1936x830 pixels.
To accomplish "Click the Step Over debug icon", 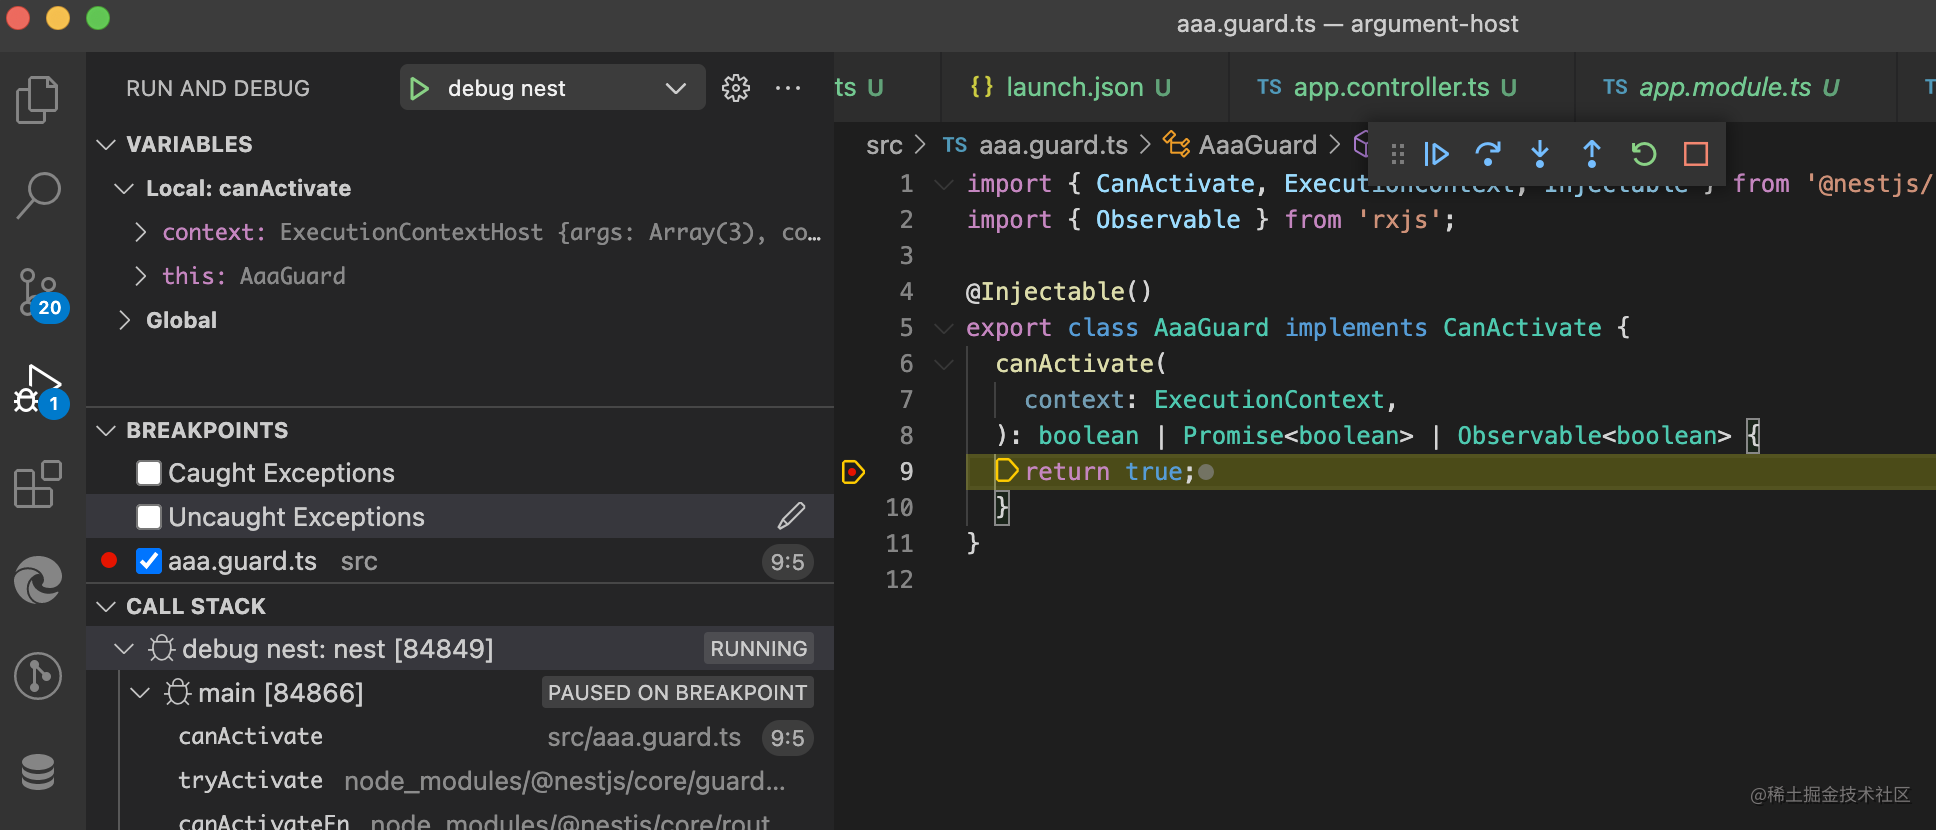I will [1488, 154].
